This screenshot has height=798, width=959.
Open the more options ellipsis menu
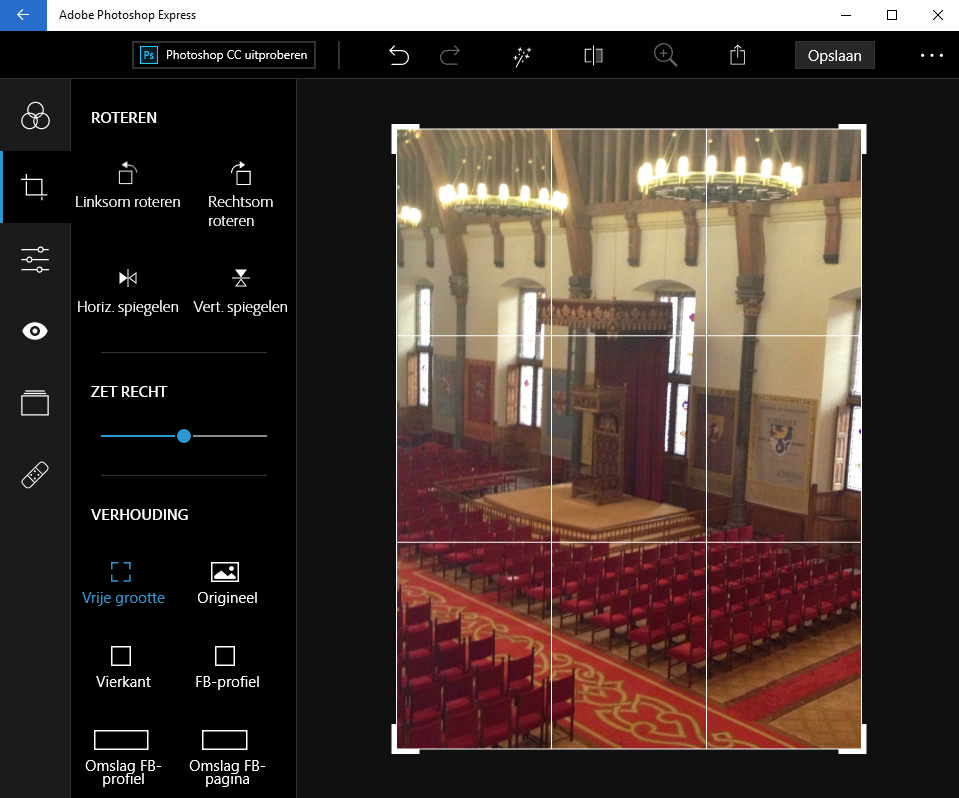pyautogui.click(x=931, y=56)
